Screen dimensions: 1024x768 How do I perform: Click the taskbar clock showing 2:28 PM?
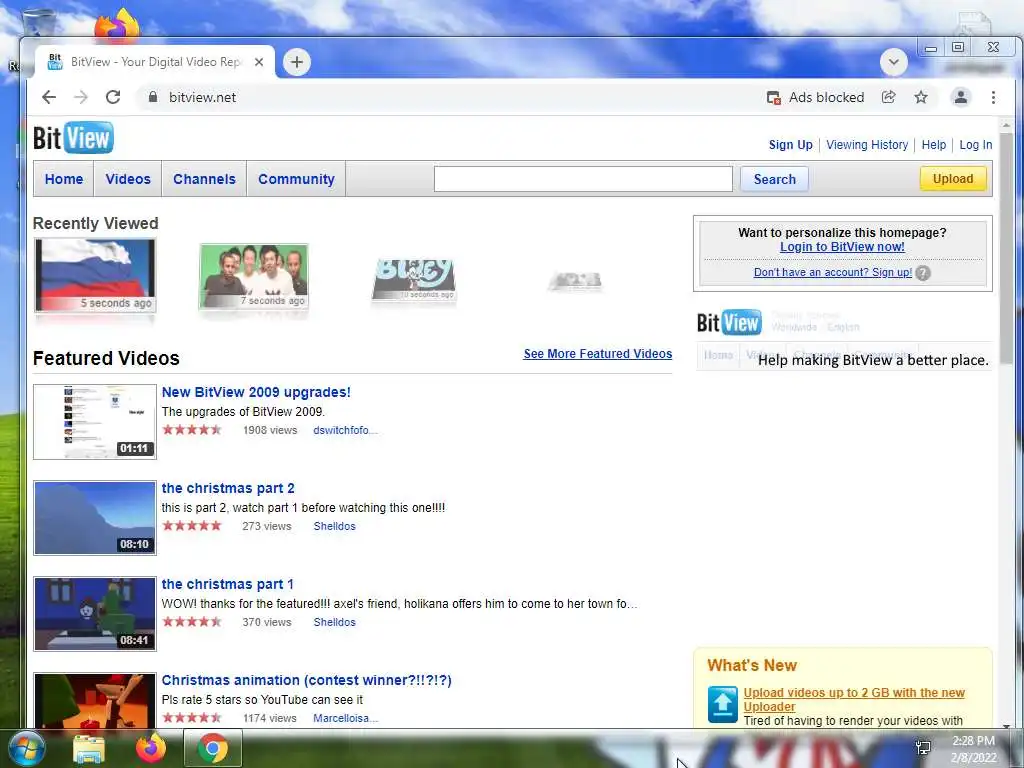click(973, 748)
